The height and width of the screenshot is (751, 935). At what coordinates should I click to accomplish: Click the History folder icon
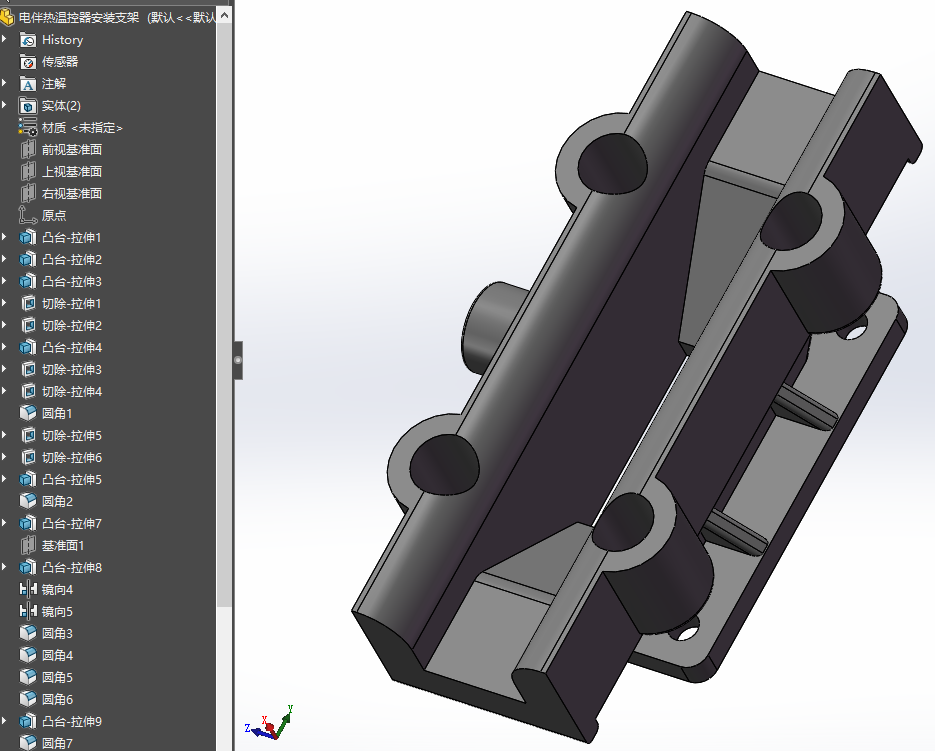(27, 40)
